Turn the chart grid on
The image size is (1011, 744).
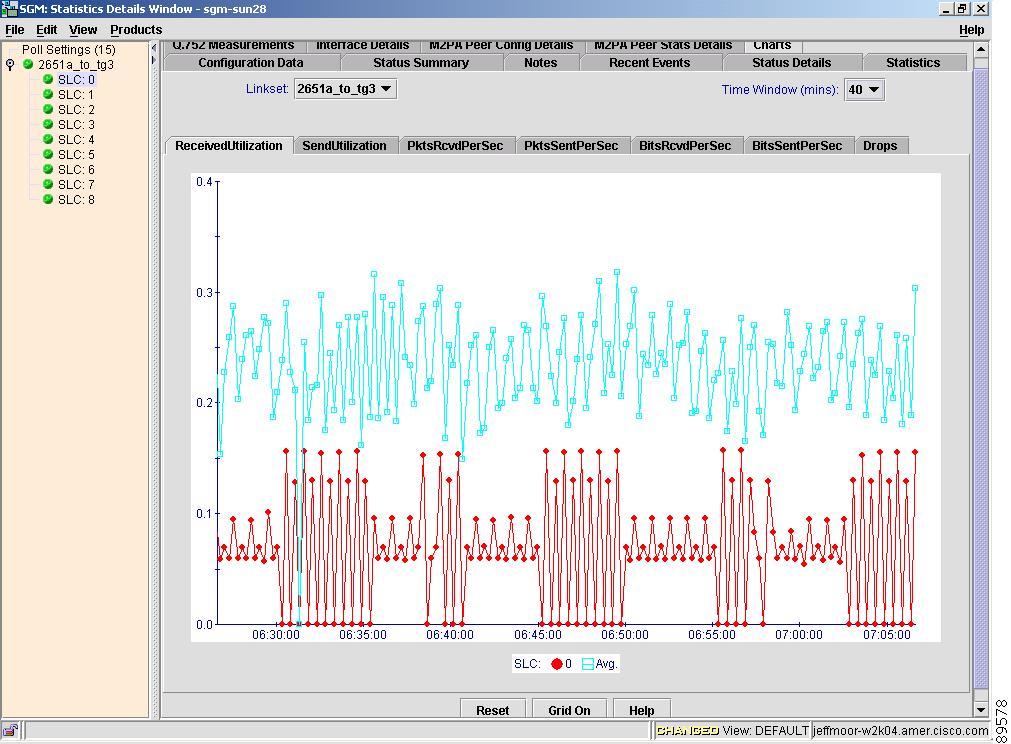[569, 710]
